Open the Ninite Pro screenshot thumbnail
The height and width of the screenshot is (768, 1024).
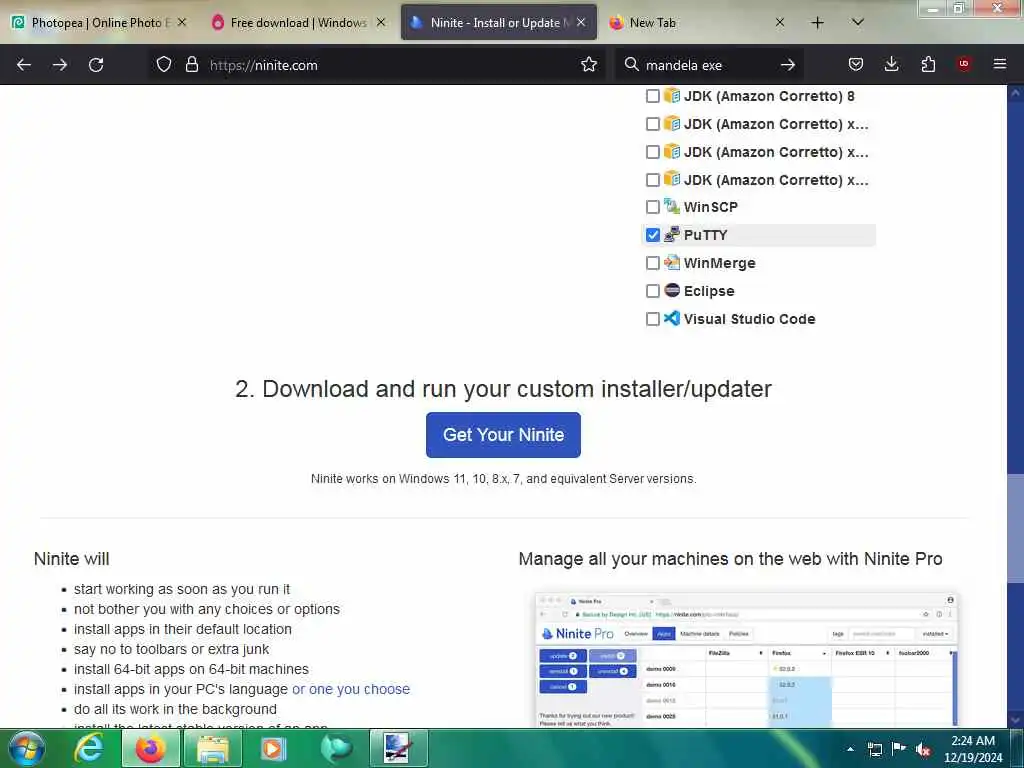point(746,660)
